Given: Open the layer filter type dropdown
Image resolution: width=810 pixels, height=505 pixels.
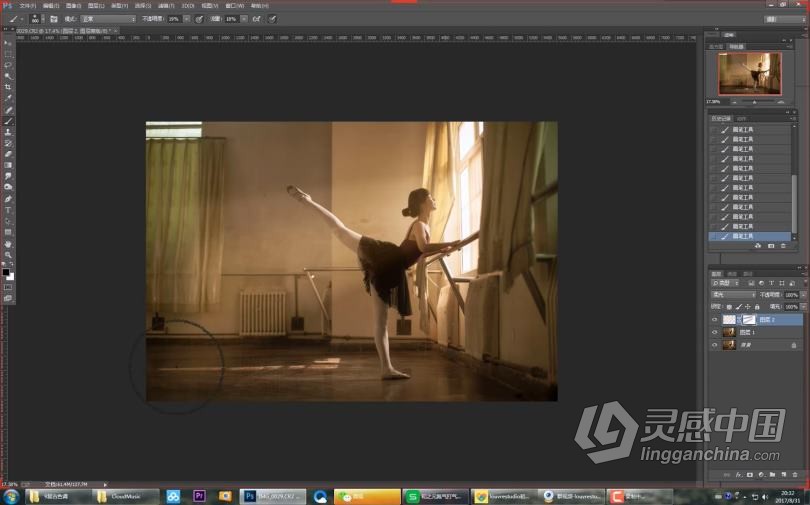Looking at the screenshot, I should pos(727,283).
